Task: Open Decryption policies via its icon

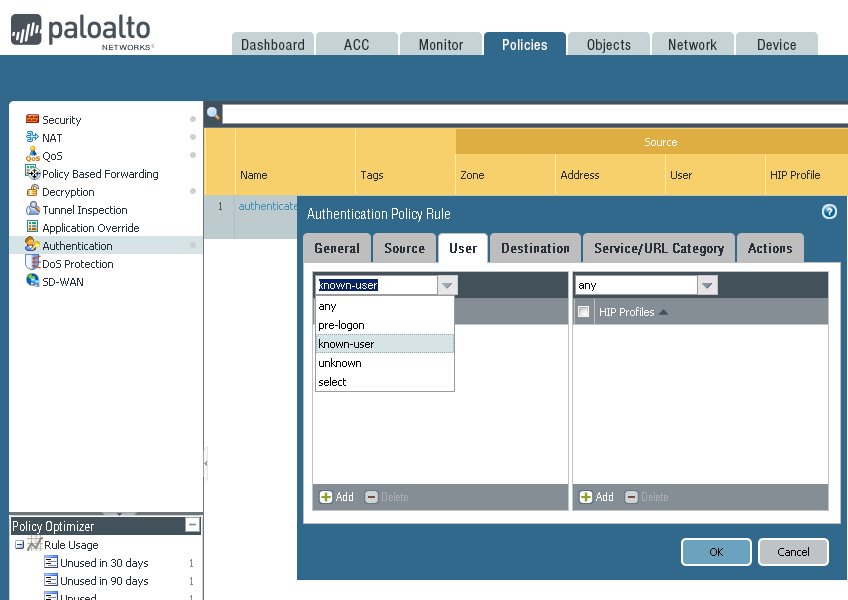Action: click(x=32, y=192)
